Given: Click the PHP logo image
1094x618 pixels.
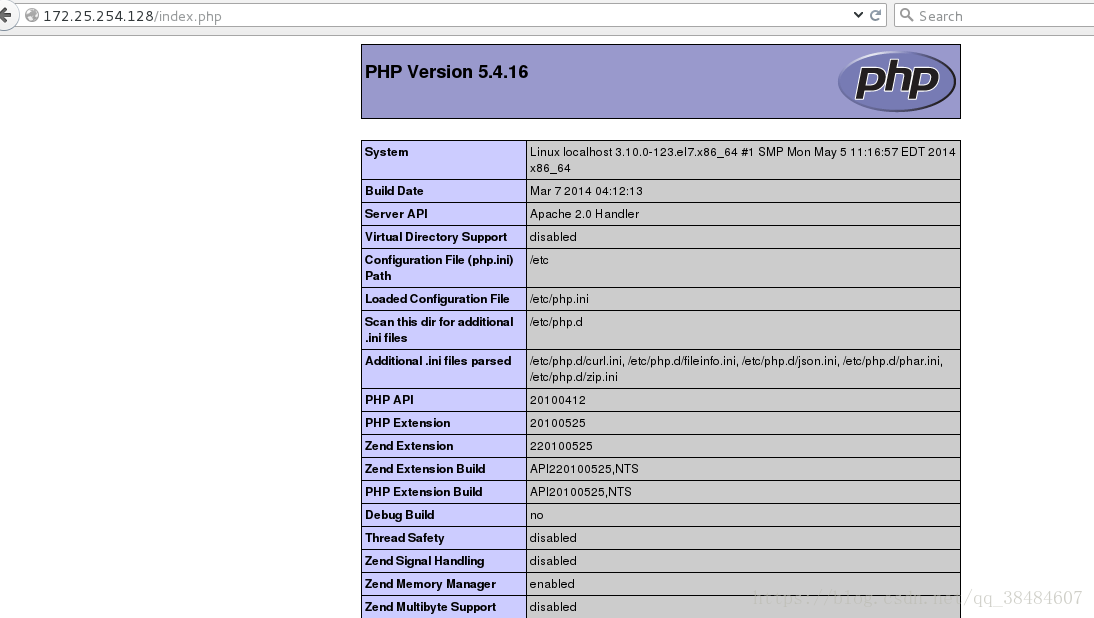Looking at the screenshot, I should 897,82.
